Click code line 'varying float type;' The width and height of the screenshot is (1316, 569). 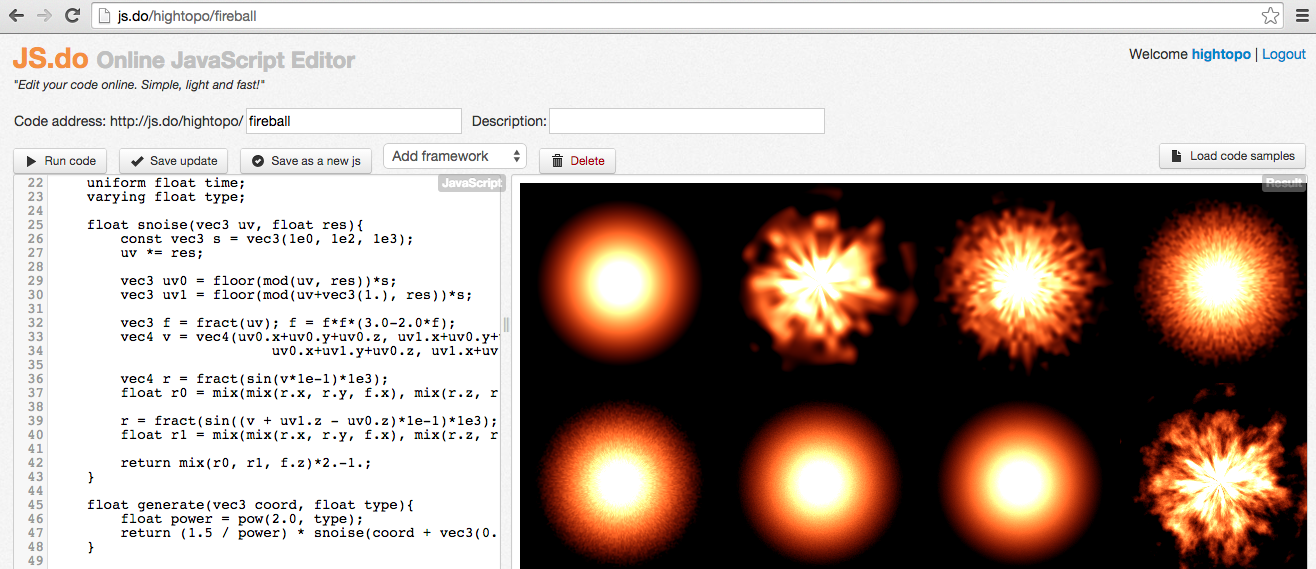[166, 197]
